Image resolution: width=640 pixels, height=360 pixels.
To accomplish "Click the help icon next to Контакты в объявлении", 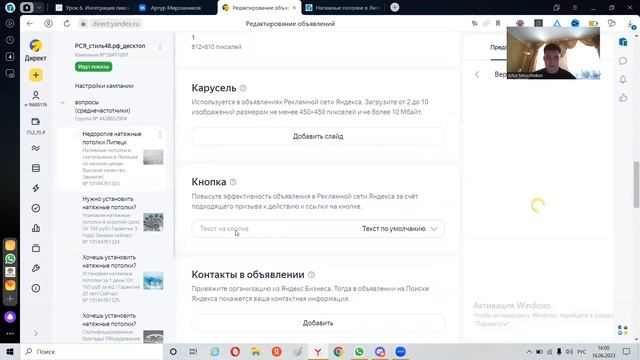I will coord(311,275).
